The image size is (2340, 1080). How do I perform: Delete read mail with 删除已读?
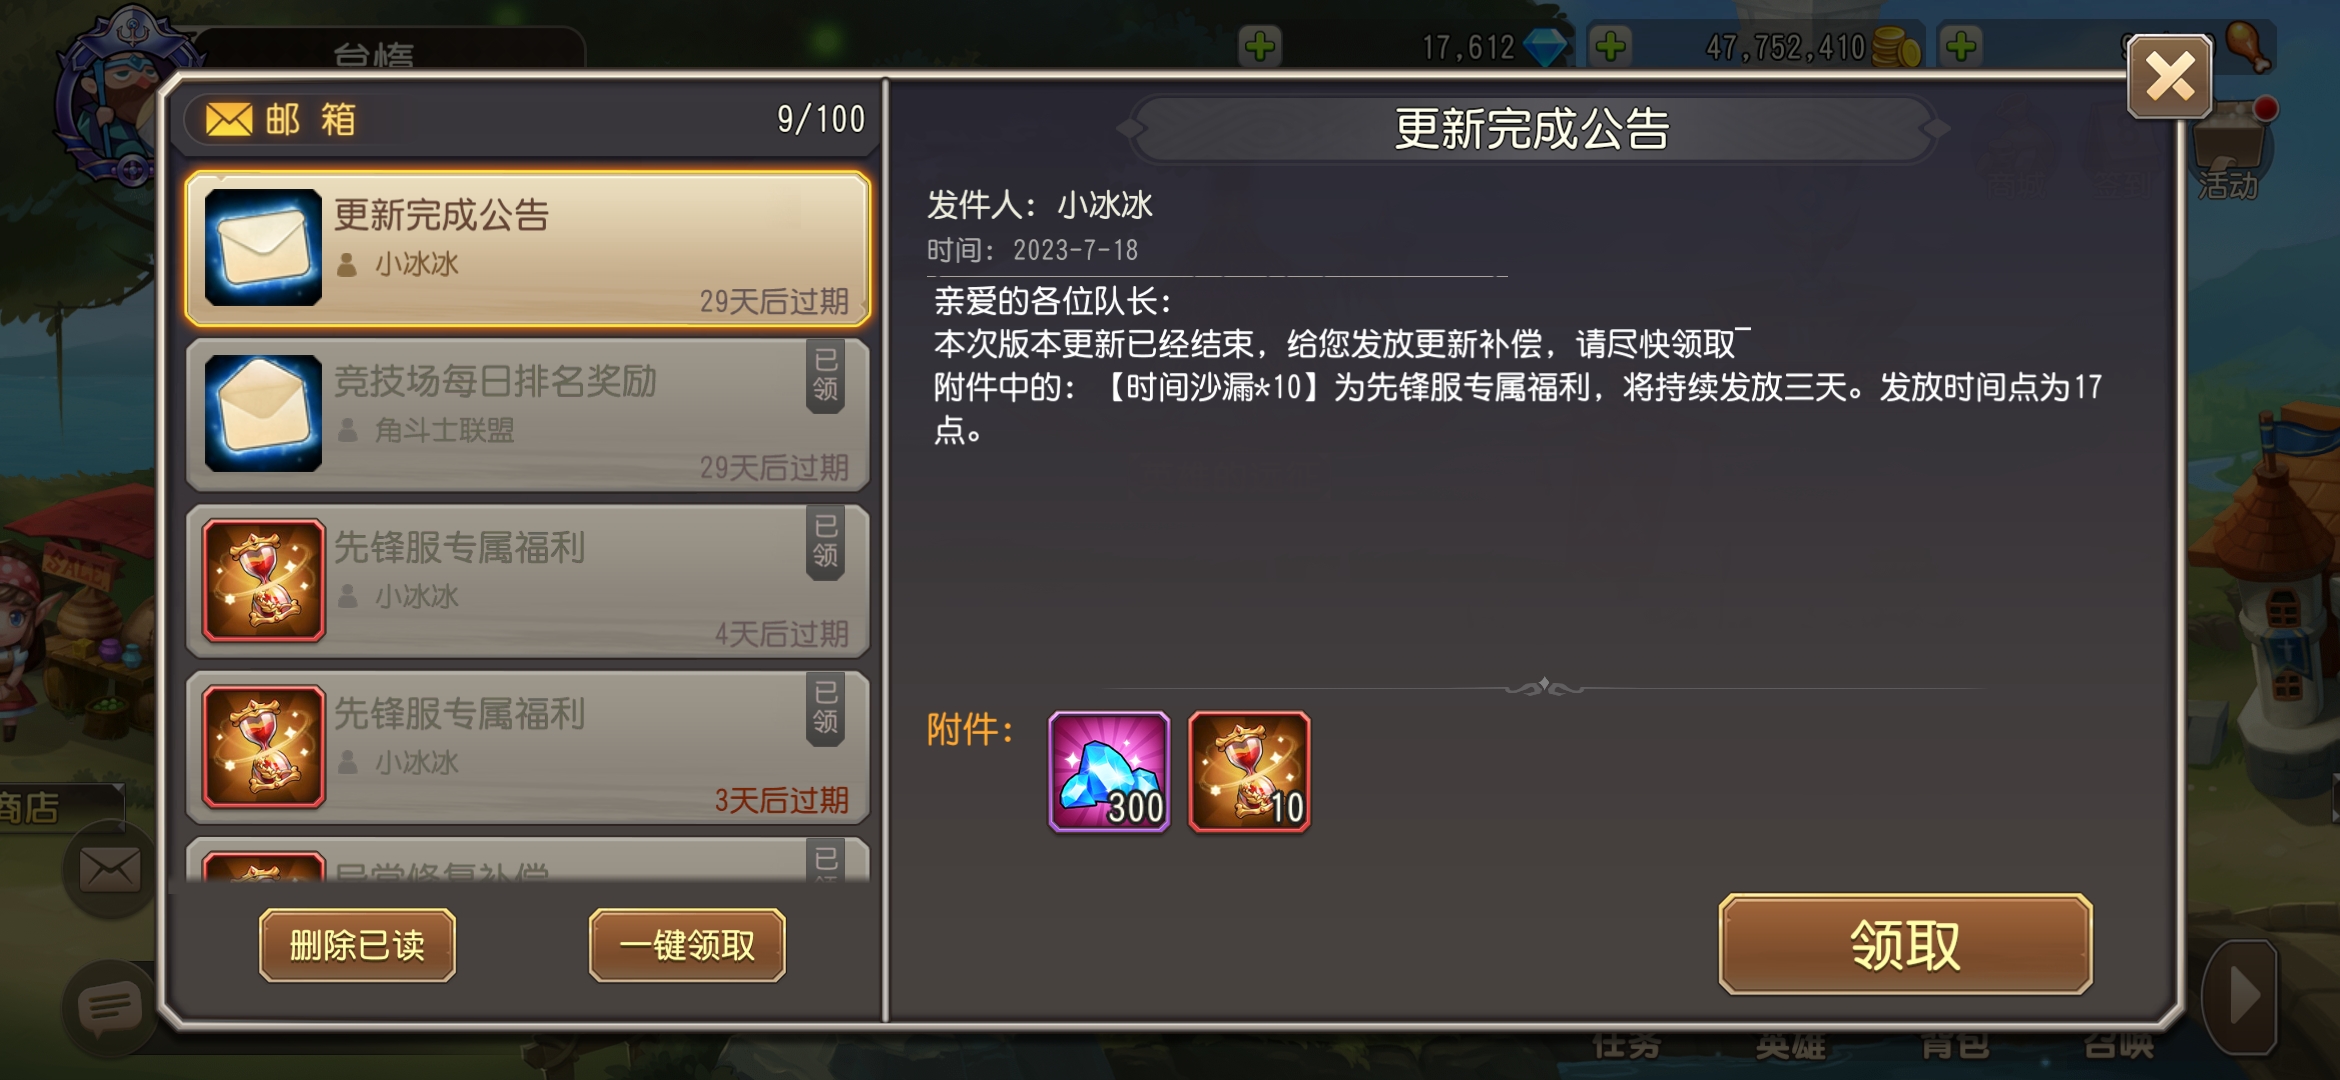tap(357, 945)
